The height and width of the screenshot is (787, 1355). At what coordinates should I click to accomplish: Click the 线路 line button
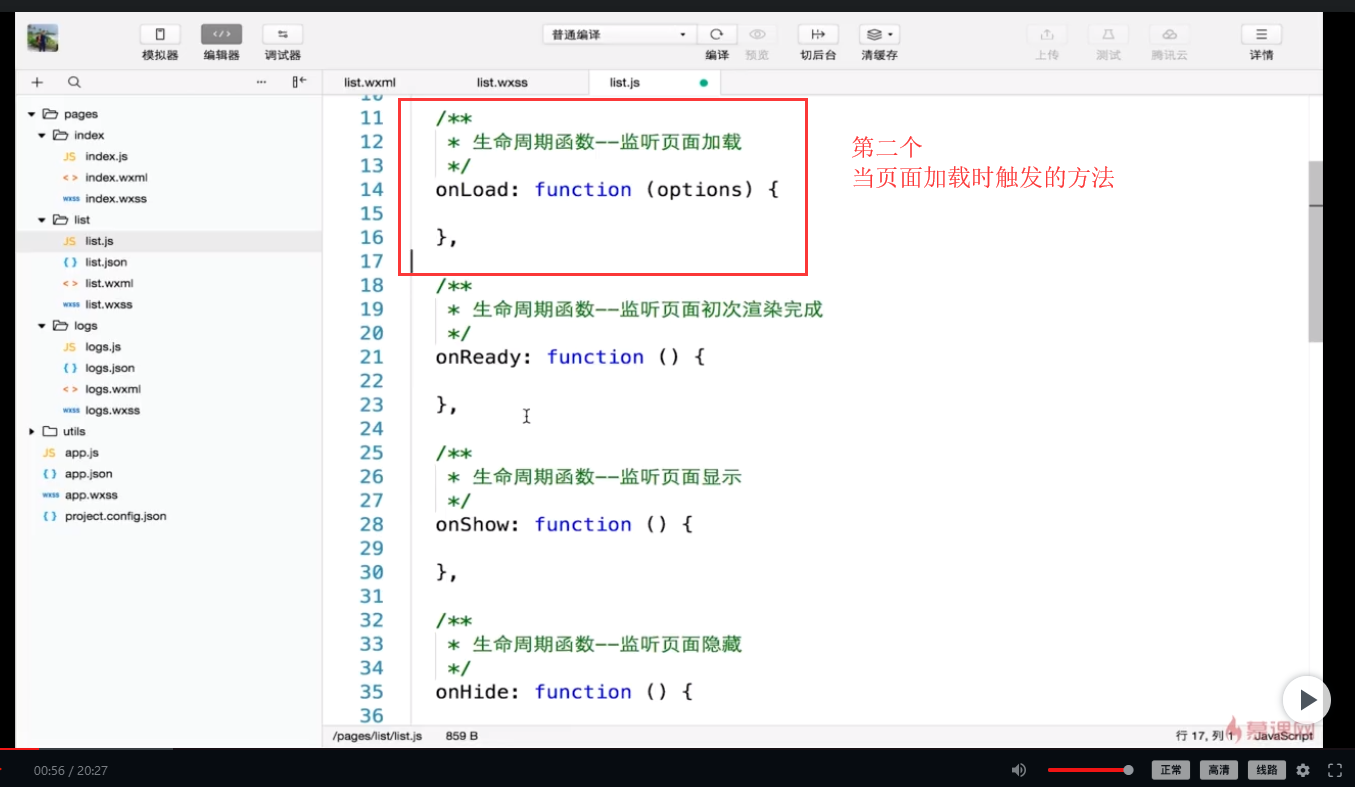(1267, 770)
